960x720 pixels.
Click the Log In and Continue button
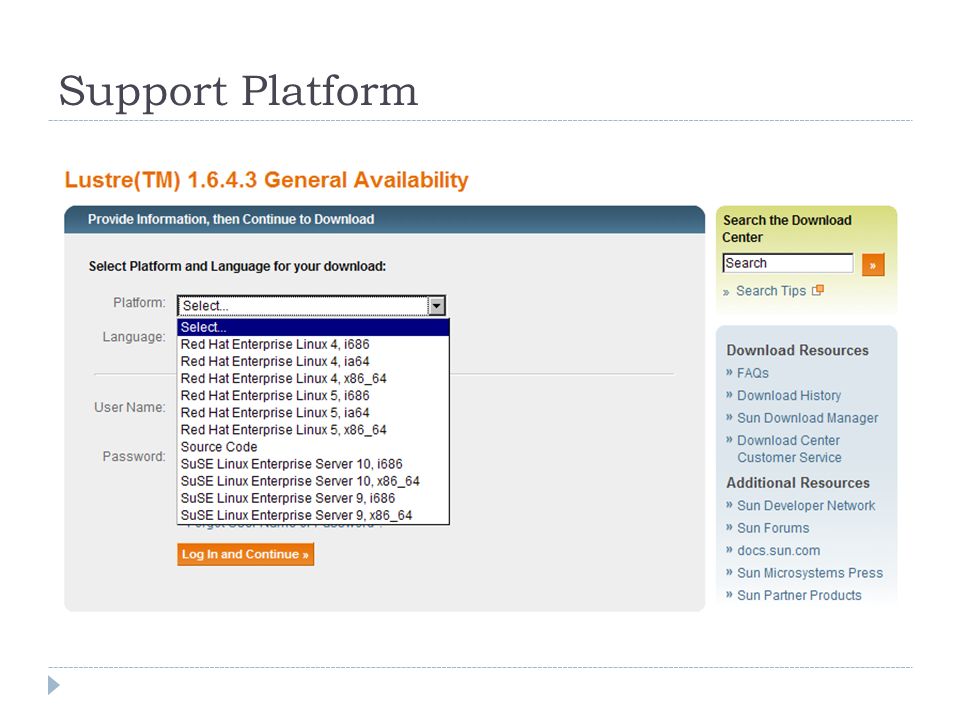click(x=246, y=554)
